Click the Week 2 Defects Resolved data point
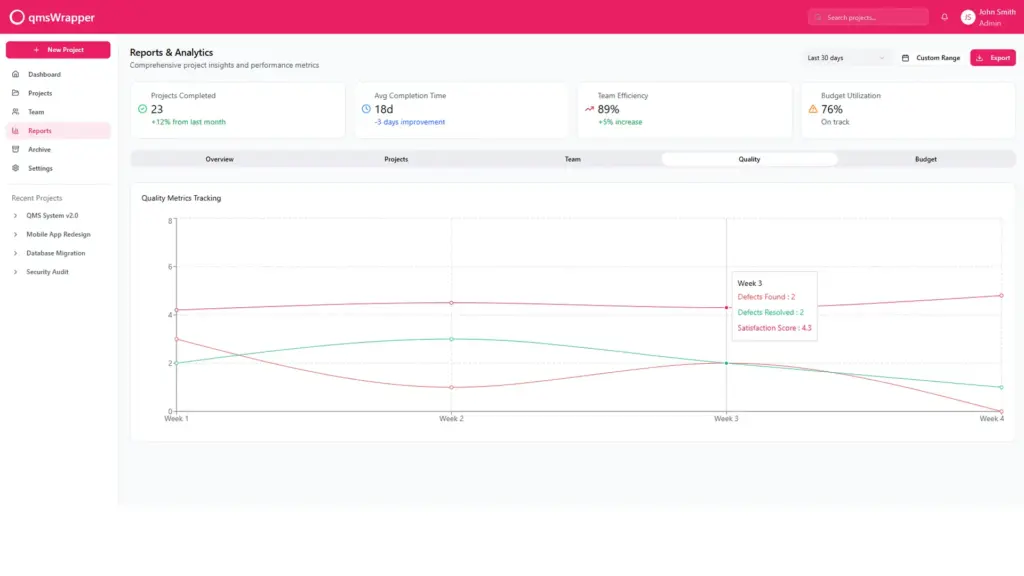This screenshot has height=576, width=1024. (451, 339)
